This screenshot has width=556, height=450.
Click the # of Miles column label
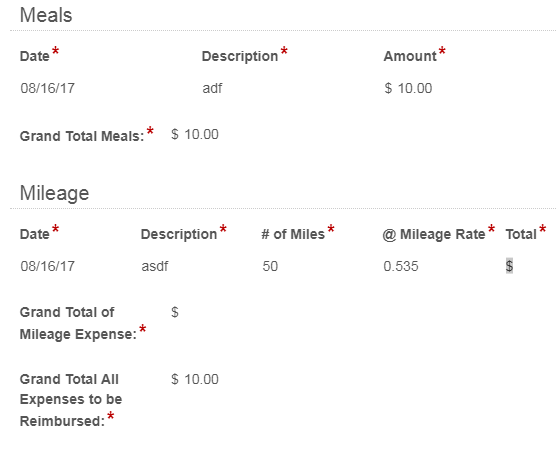[x=293, y=234]
